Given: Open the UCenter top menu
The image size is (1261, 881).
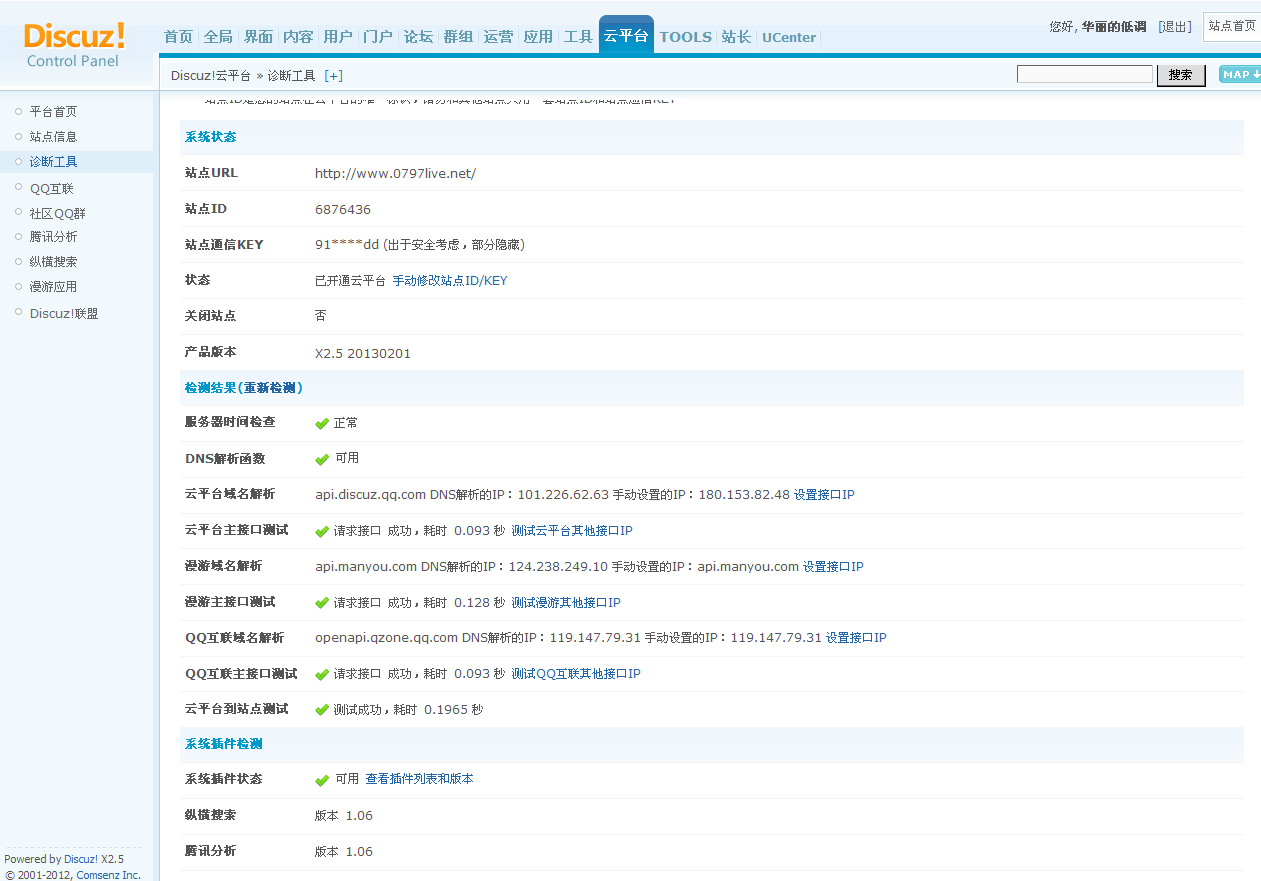Looking at the screenshot, I should click(x=789, y=37).
